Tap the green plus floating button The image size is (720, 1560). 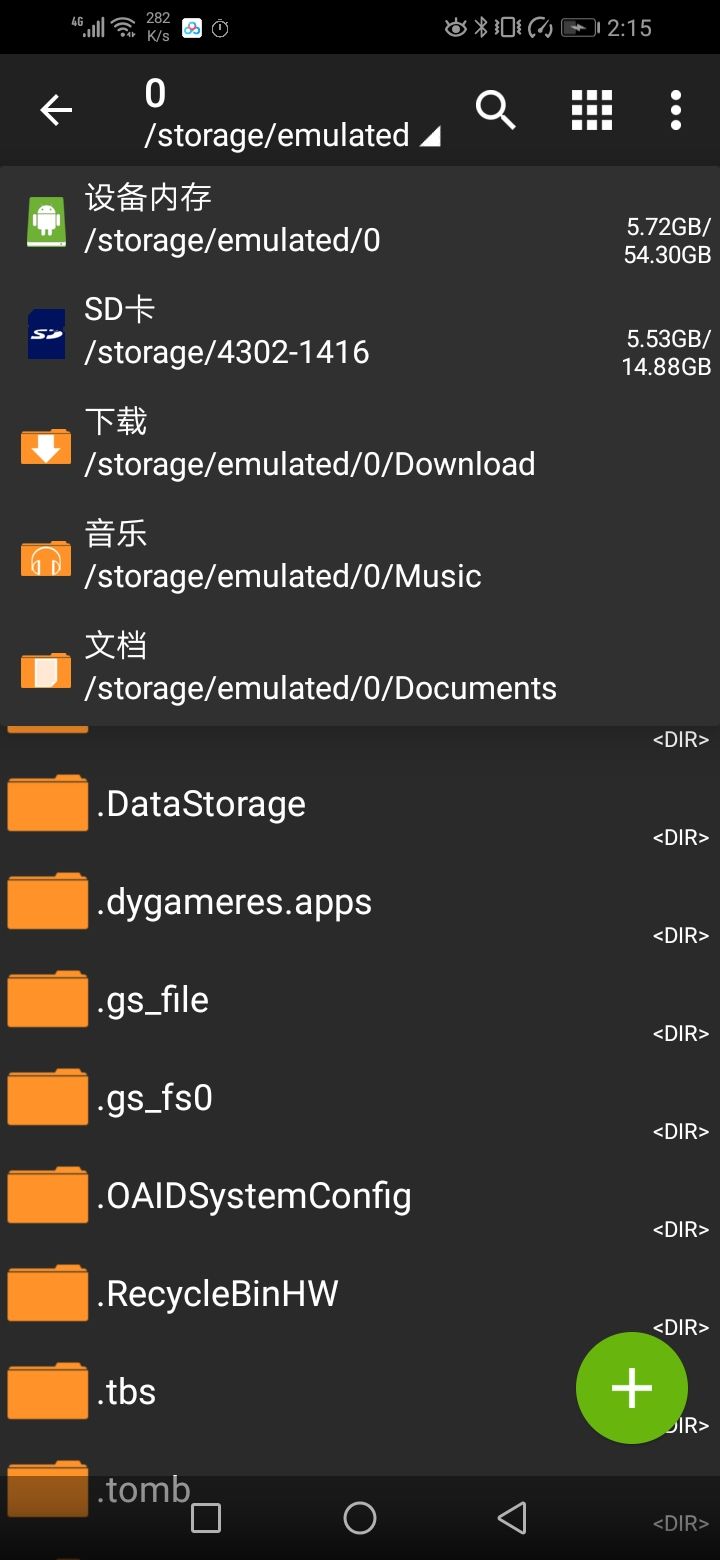tap(631, 1387)
